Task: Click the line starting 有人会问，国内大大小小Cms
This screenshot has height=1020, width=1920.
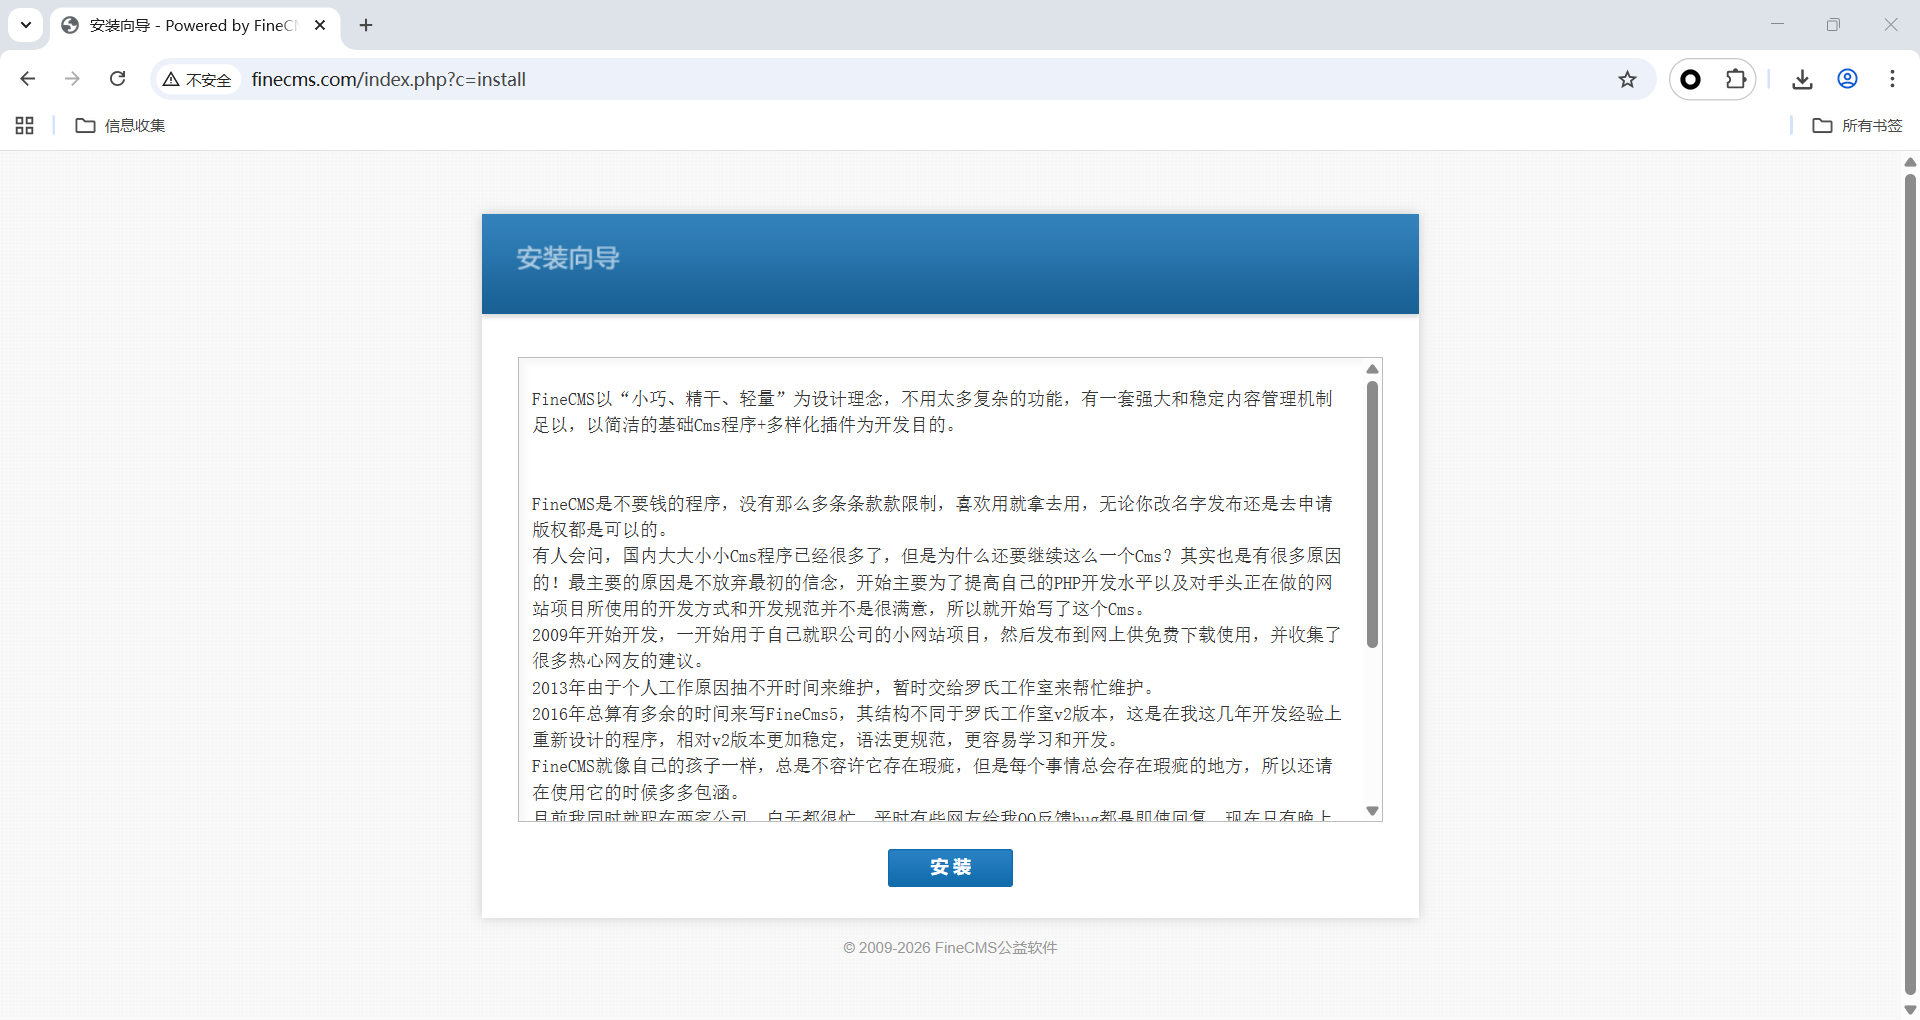Action: tap(936, 582)
